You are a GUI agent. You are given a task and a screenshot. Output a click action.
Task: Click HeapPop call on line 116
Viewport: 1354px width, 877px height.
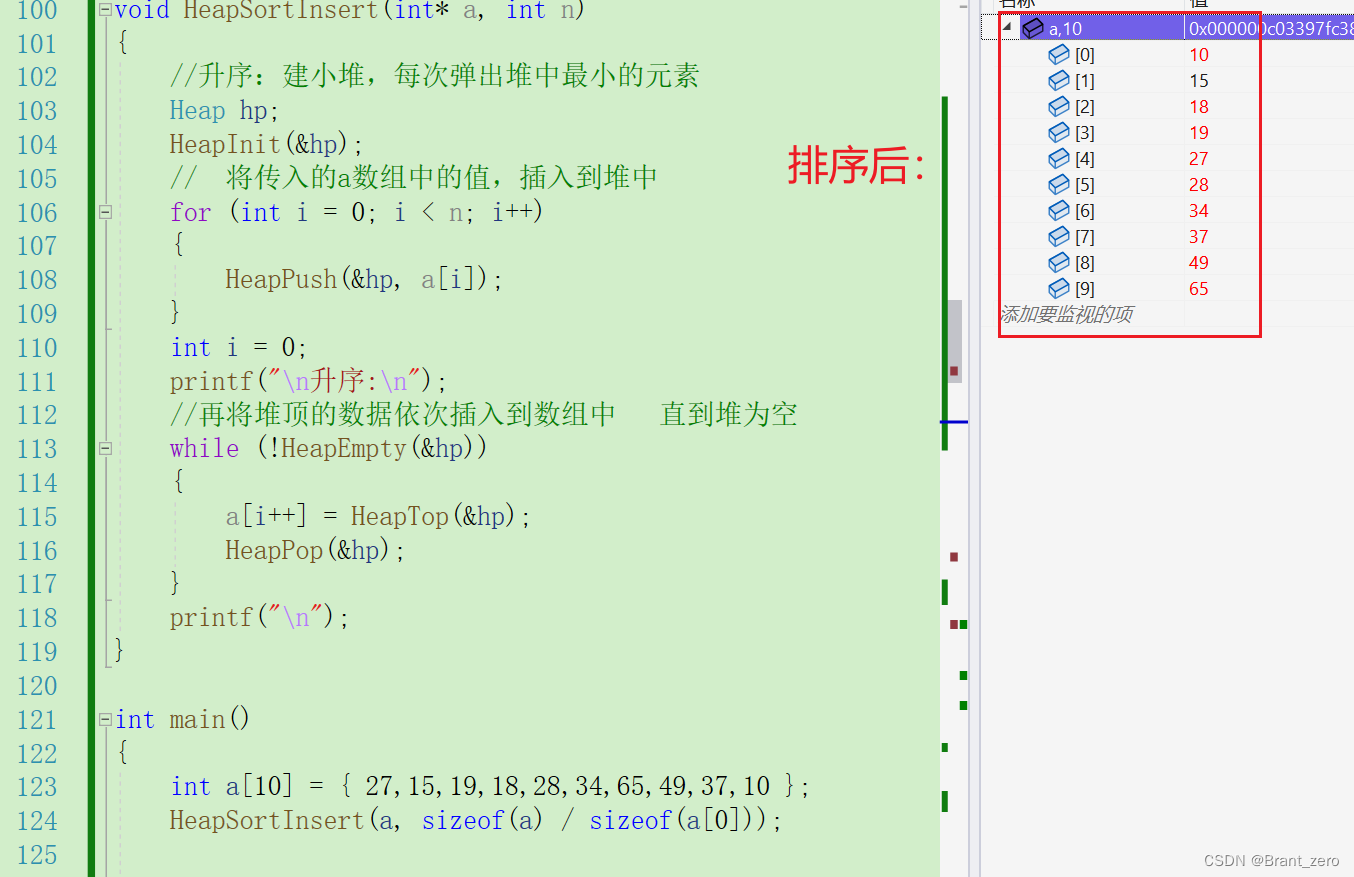pyautogui.click(x=275, y=551)
